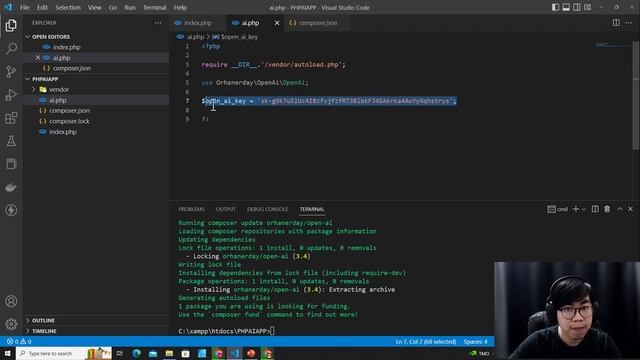Click the taskbar search box
The image size is (640, 360).
click(x=64, y=353)
